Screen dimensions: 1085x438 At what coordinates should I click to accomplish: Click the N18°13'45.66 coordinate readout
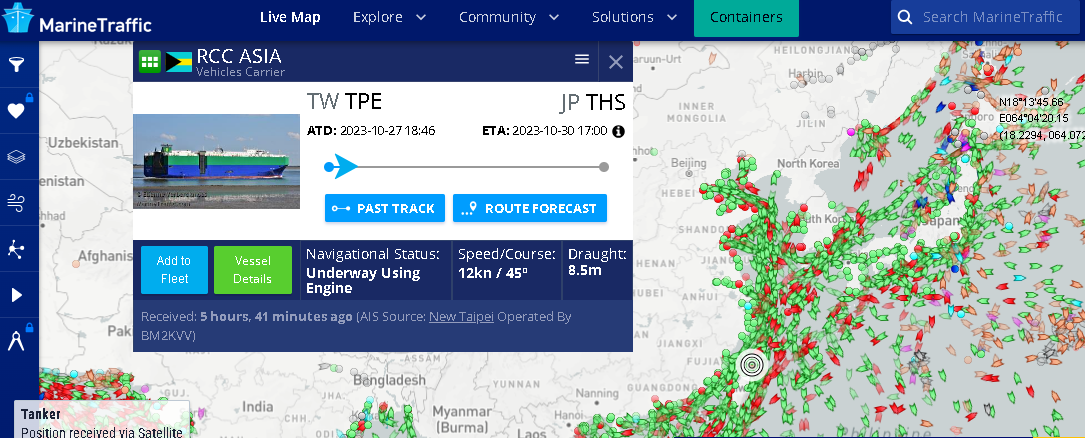tap(1031, 102)
